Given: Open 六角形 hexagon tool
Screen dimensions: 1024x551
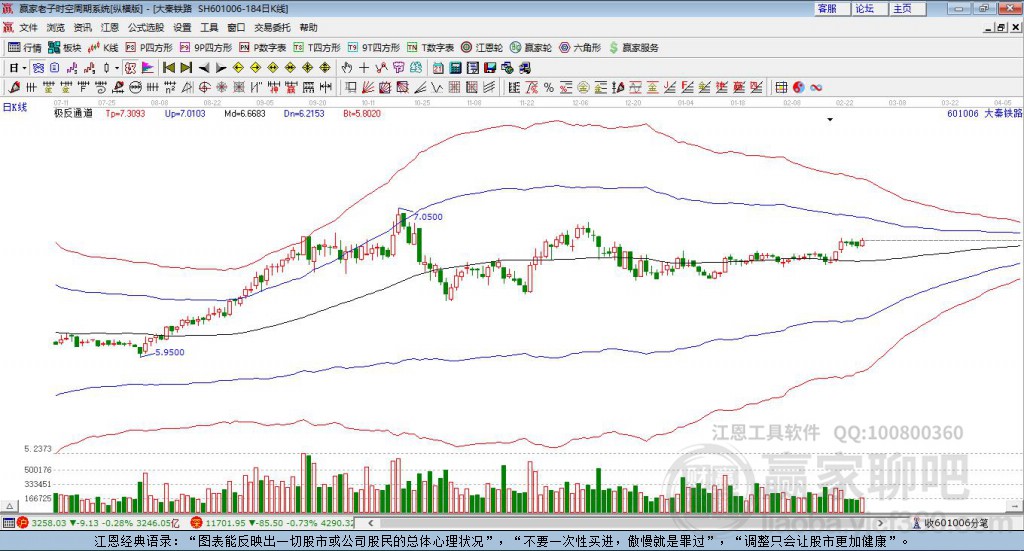Looking at the screenshot, I should (x=580, y=48).
